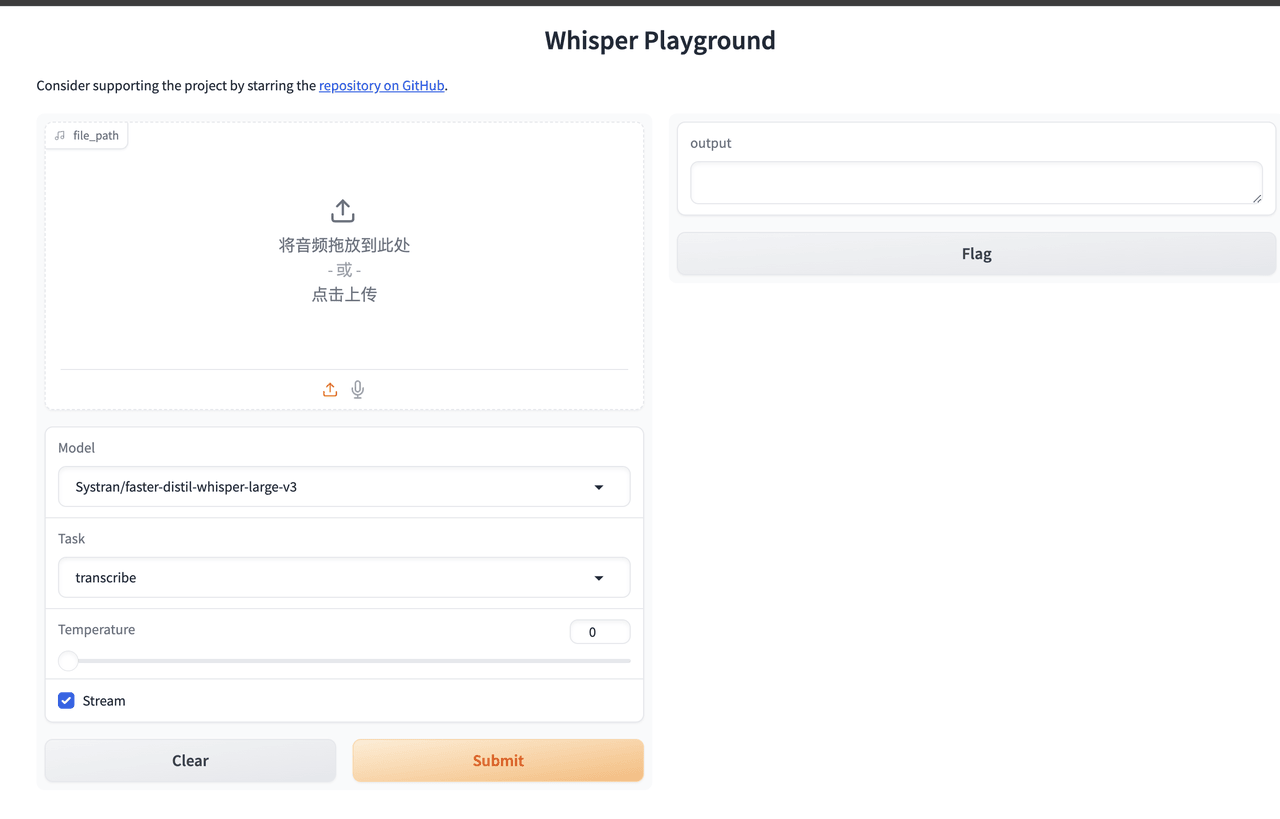Open the repository on GitHub link

point(381,86)
